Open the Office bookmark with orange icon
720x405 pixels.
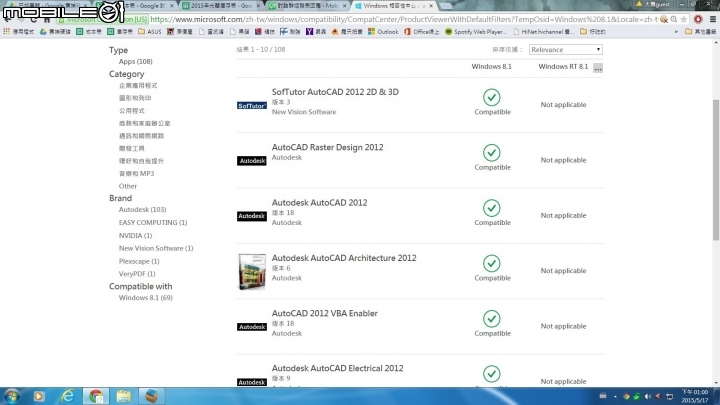click(422, 32)
